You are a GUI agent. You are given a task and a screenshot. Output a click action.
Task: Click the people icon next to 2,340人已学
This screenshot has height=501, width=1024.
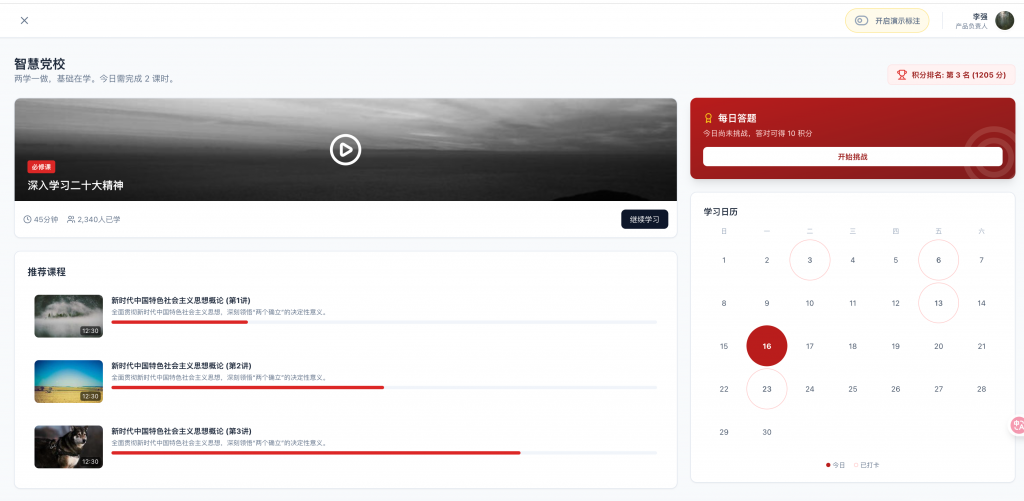coord(71,219)
